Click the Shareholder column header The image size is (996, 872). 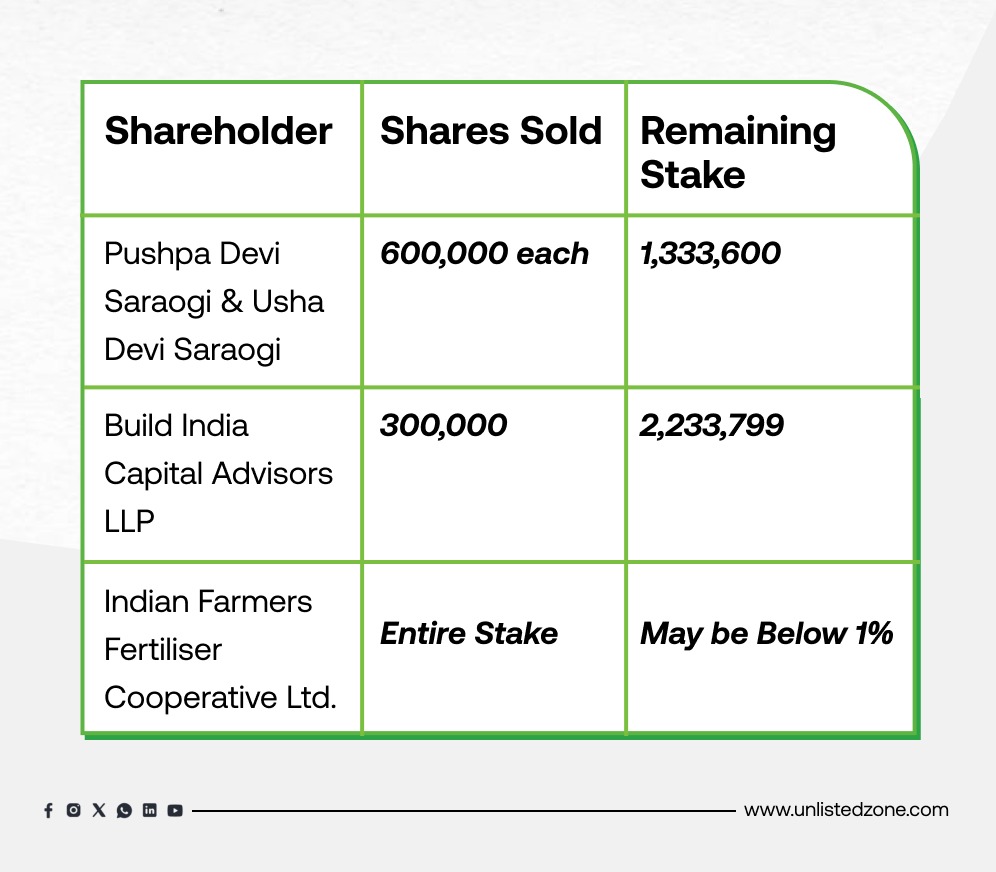pyautogui.click(x=219, y=131)
